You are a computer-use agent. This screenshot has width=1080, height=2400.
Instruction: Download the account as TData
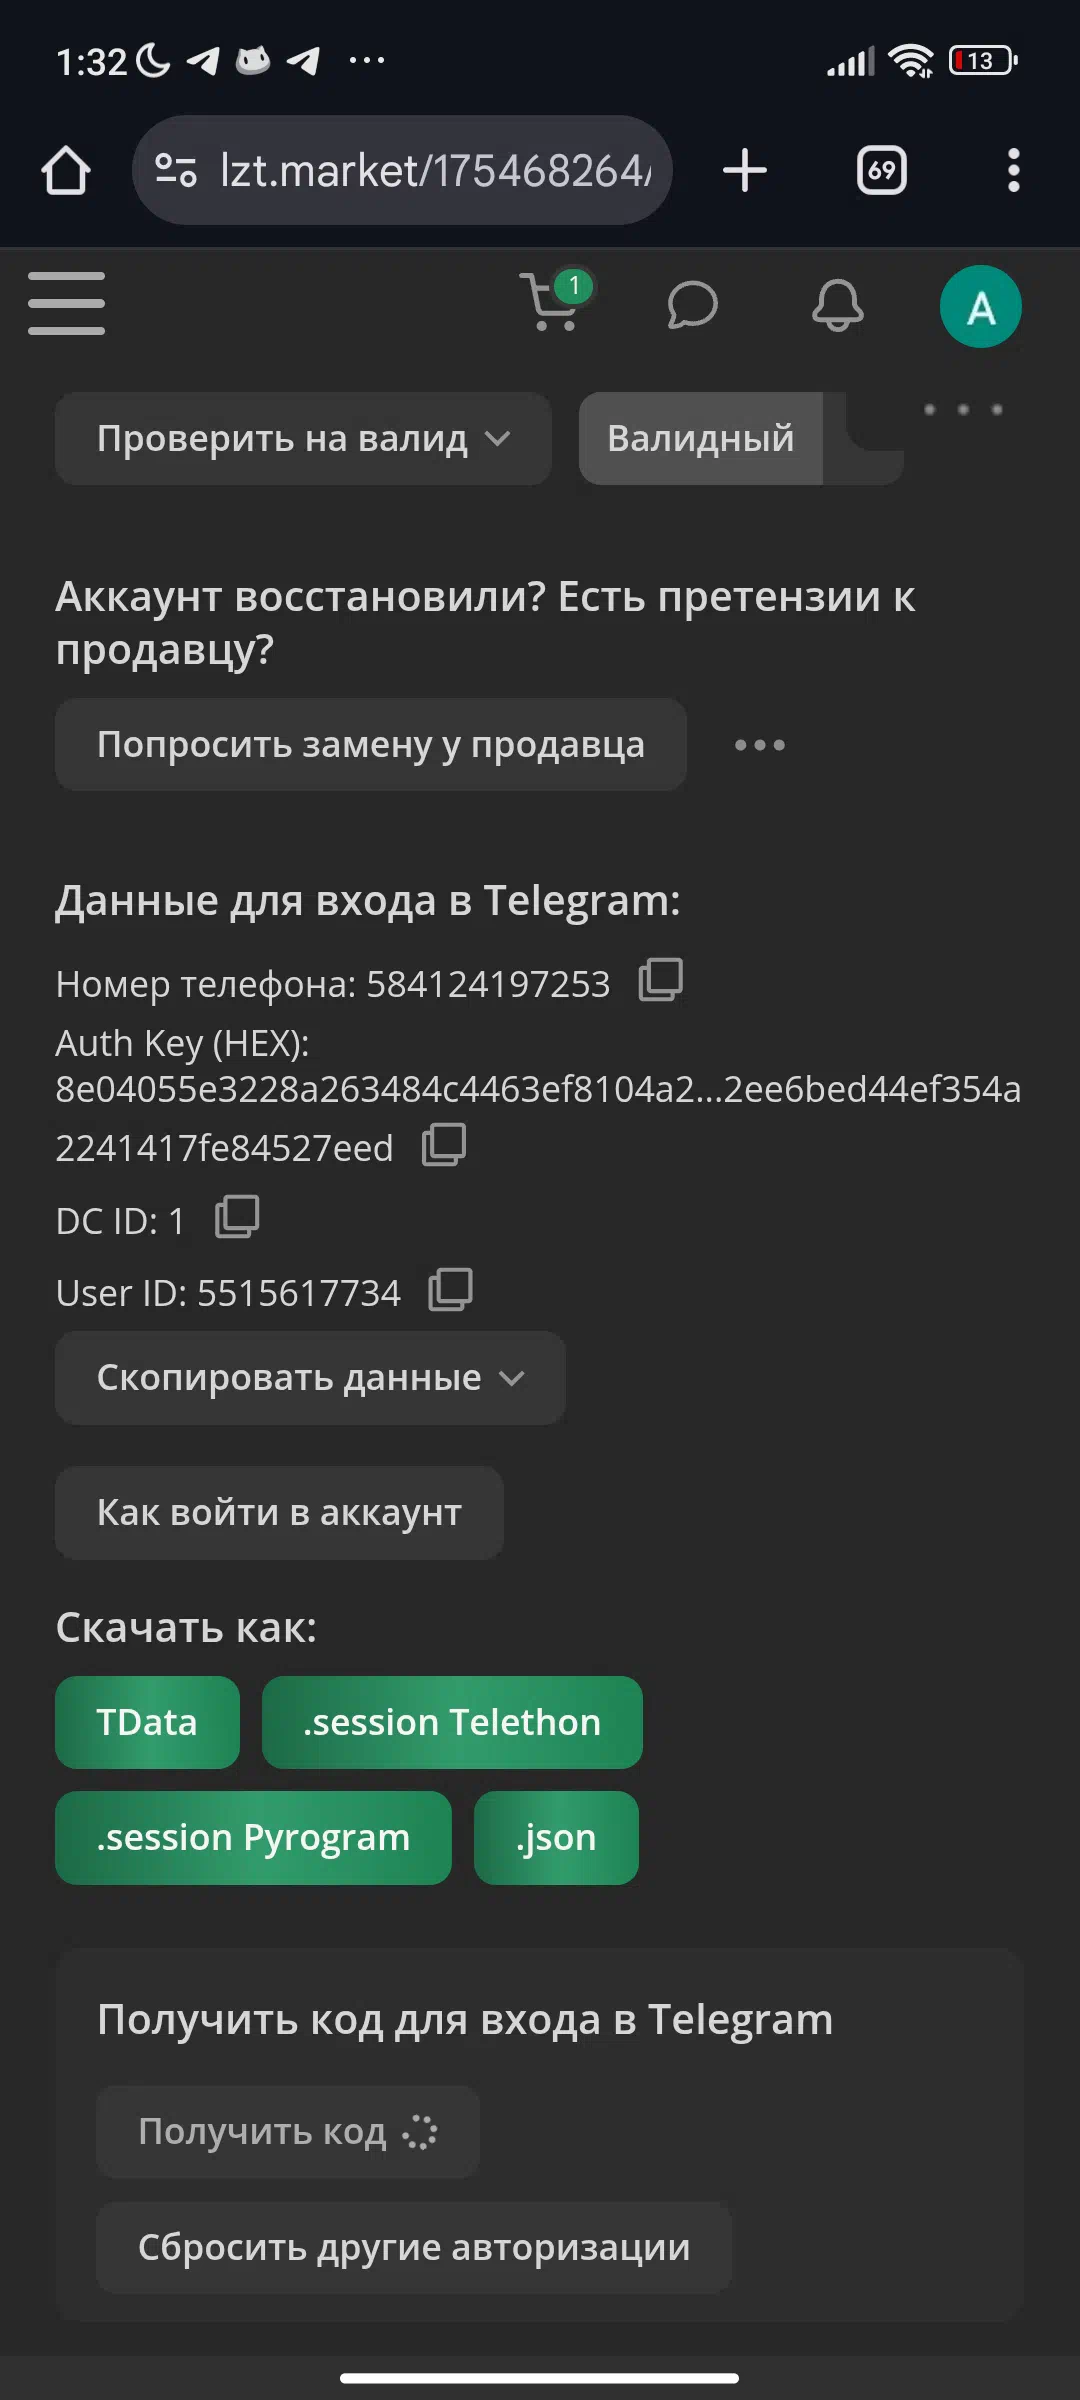(x=147, y=1723)
